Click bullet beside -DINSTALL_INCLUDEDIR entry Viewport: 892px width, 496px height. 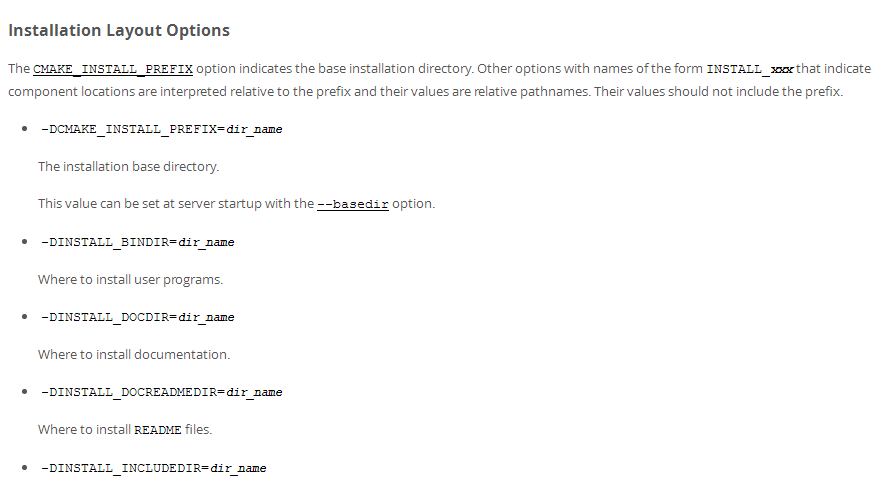24,468
